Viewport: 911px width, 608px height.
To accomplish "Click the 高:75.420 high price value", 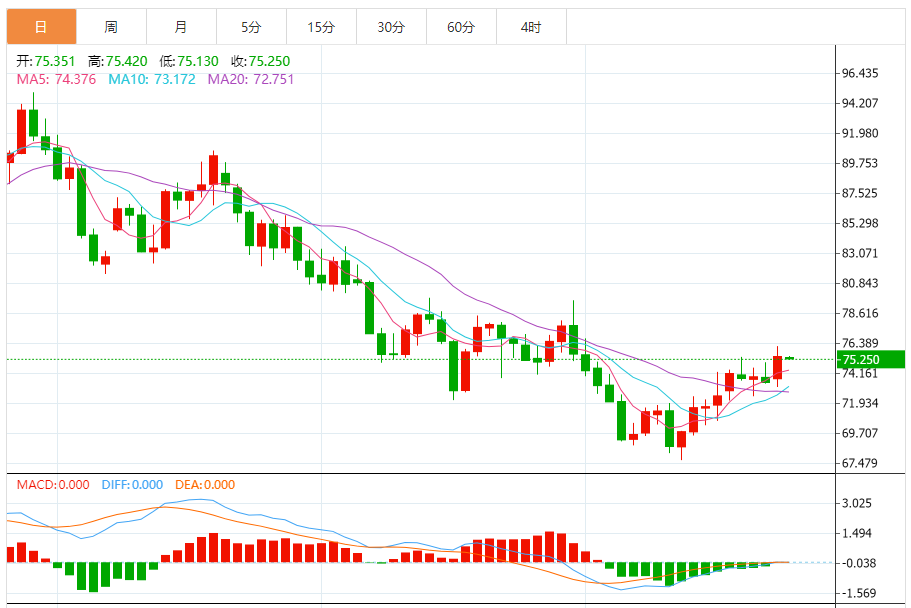I will tap(118, 61).
